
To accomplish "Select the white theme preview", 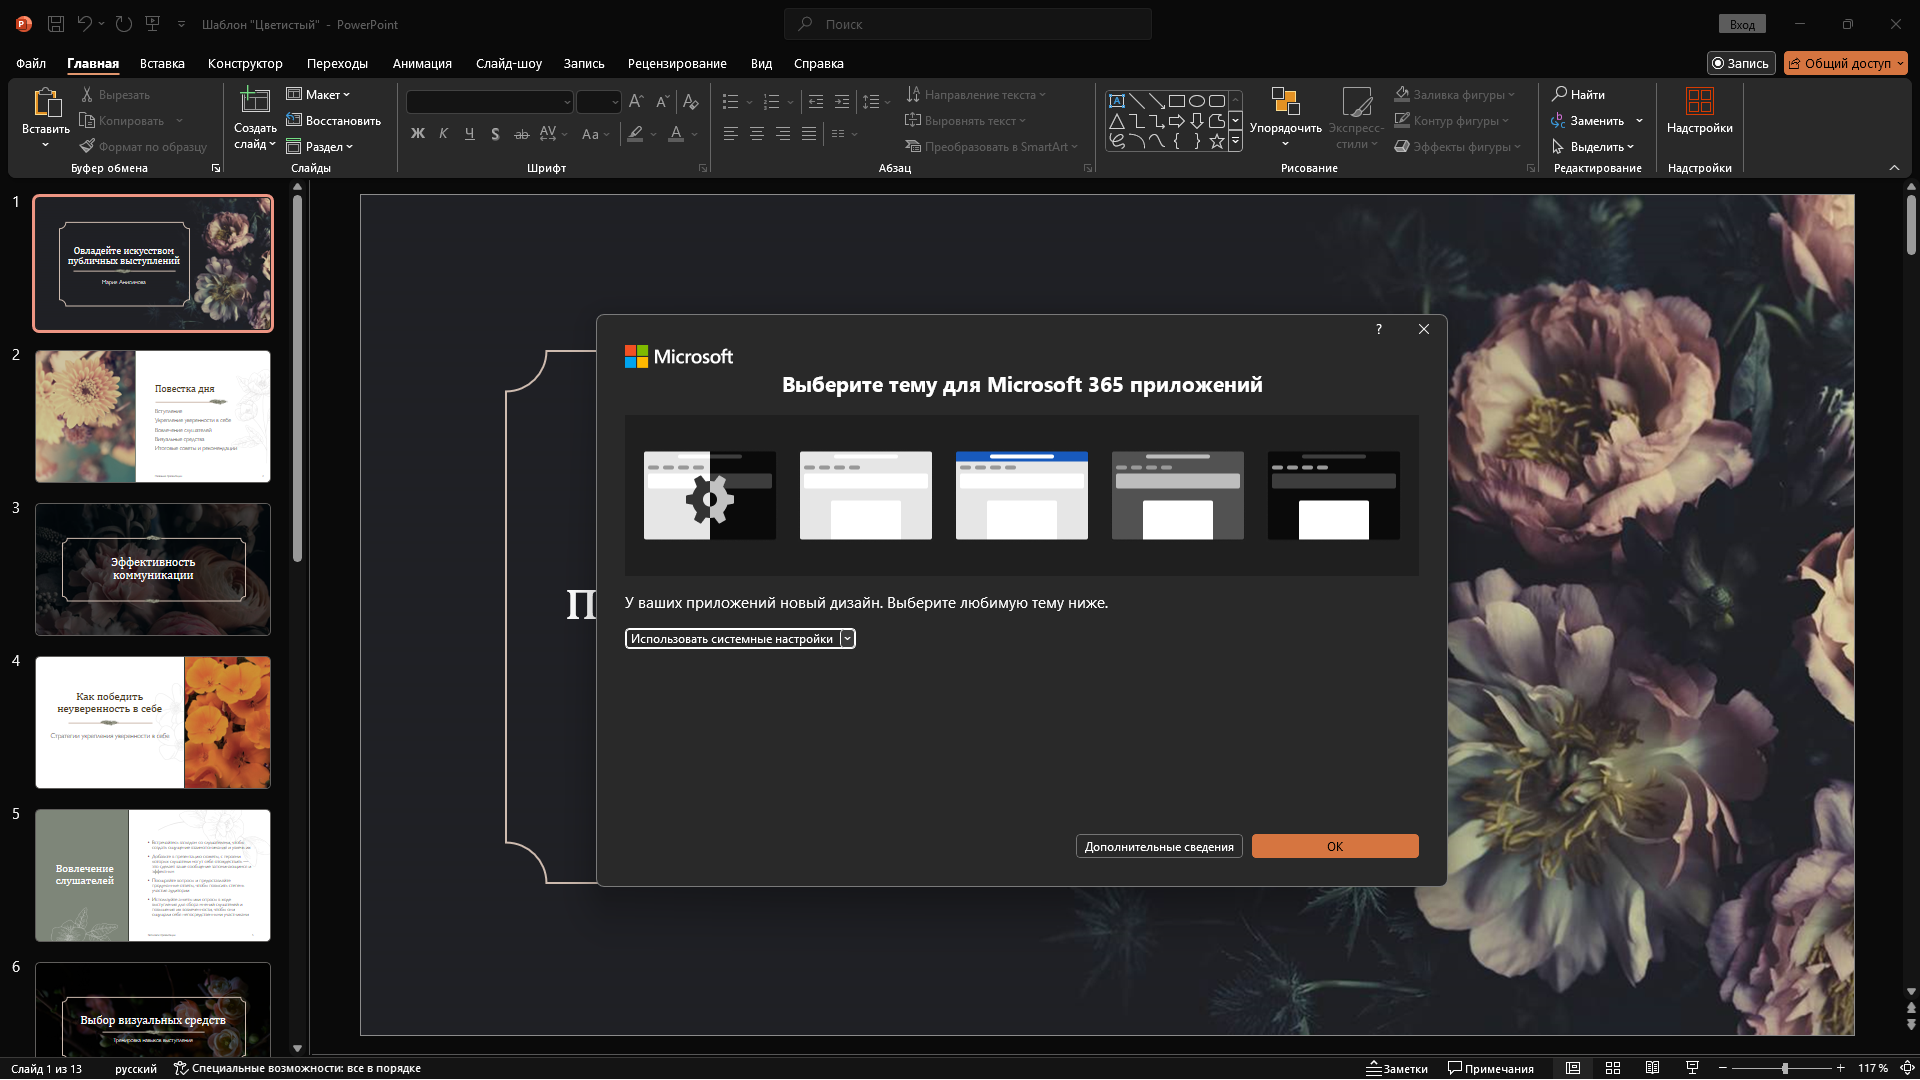I will pos(866,496).
